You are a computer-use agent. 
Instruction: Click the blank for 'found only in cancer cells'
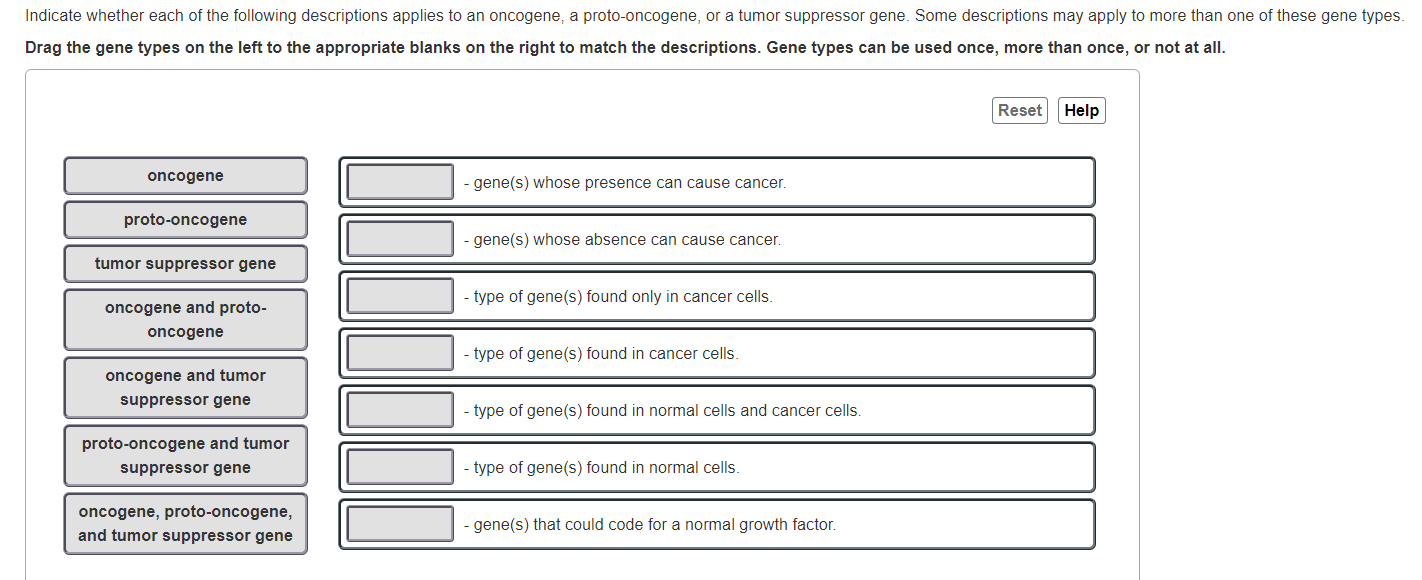click(399, 295)
